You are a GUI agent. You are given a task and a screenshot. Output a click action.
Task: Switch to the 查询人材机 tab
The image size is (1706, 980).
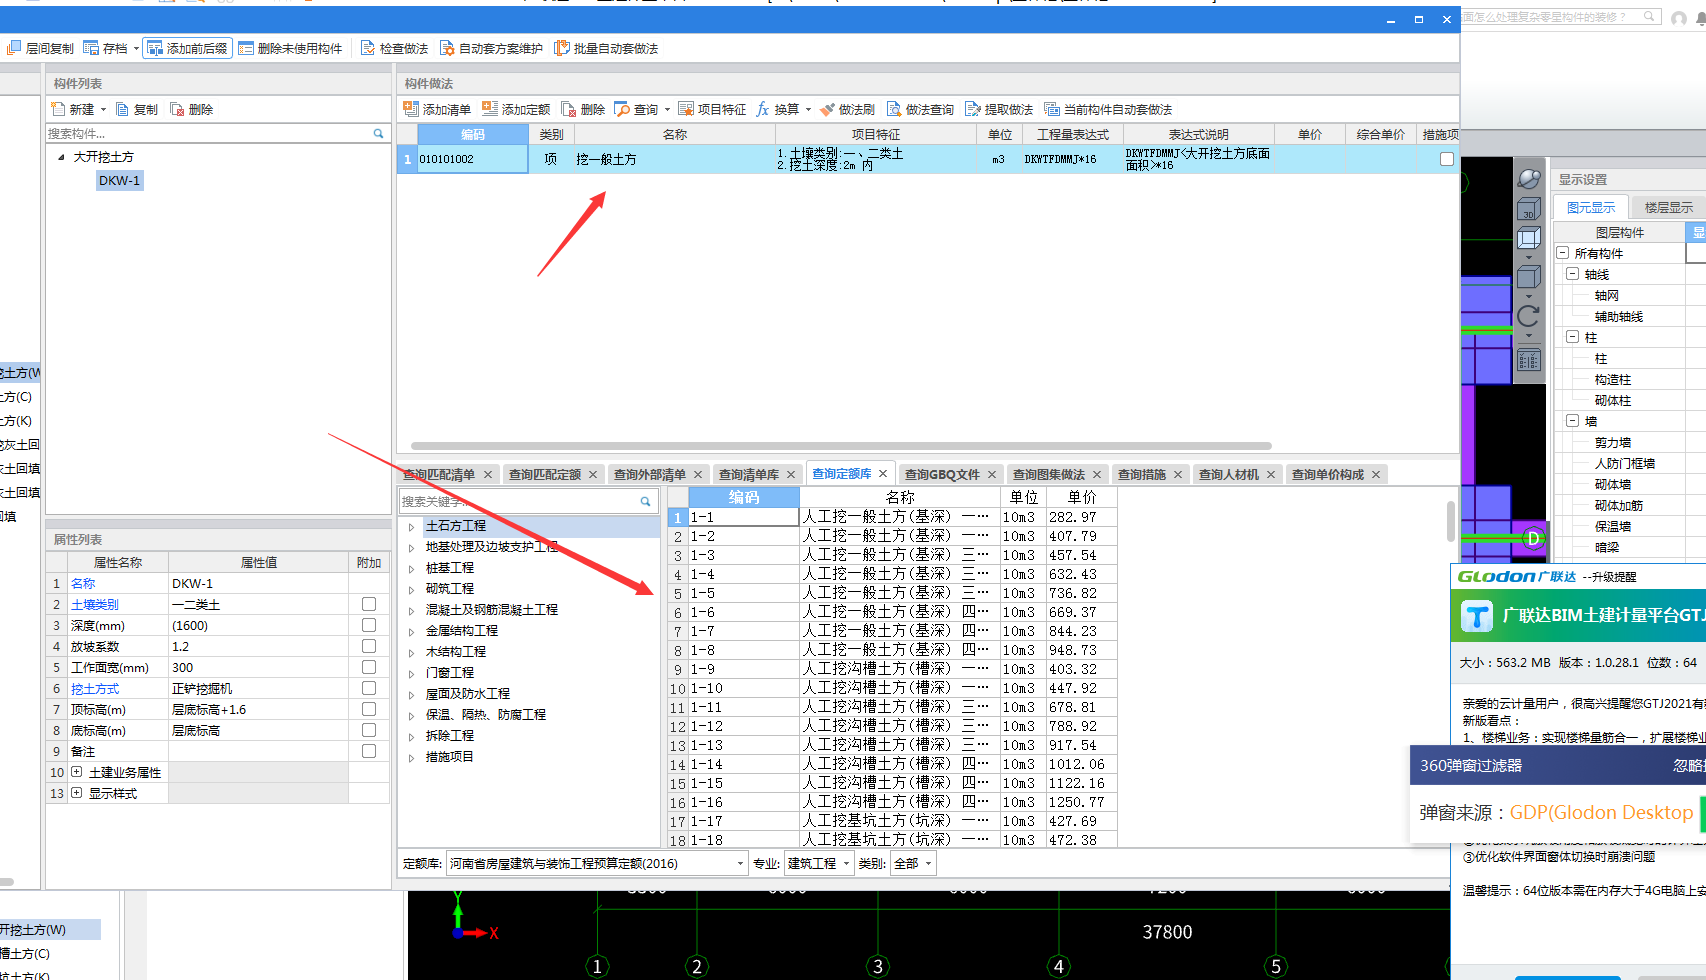pos(1228,474)
